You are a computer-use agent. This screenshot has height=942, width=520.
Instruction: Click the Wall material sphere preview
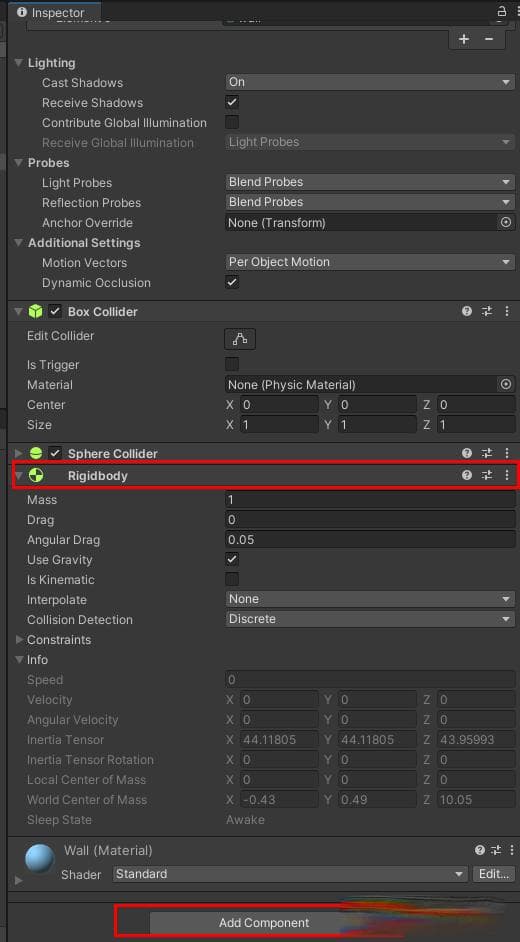(40, 858)
